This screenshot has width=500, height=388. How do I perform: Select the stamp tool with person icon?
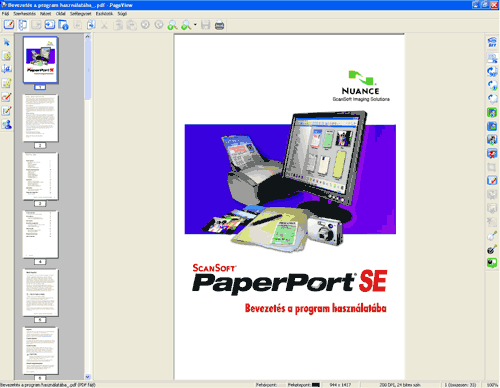(7, 124)
